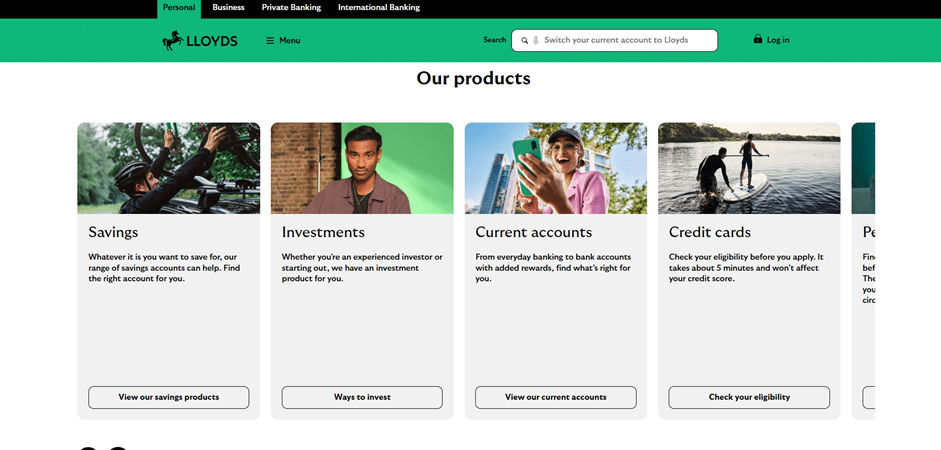This screenshot has height=450, width=941.
Task: Open the Credit cards paddleboarding image
Action: pyautogui.click(x=749, y=168)
